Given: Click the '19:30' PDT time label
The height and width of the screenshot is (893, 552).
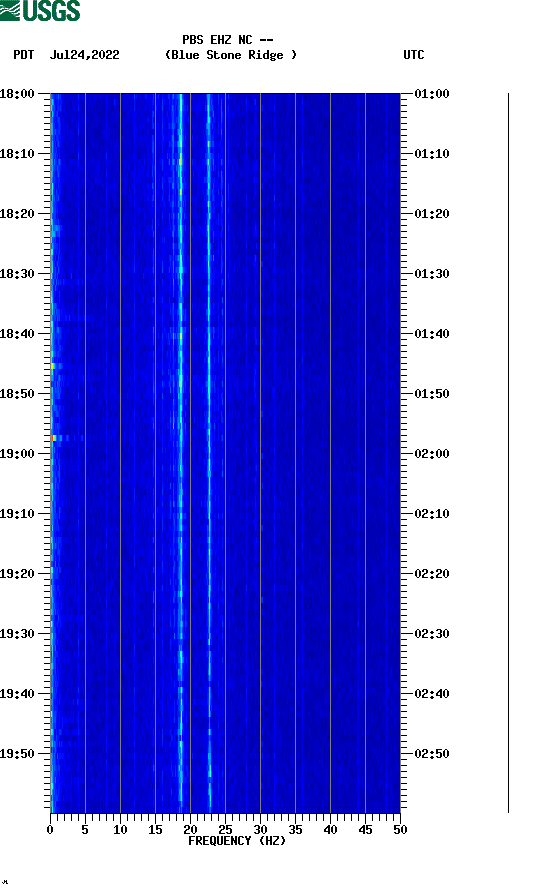Looking at the screenshot, I should (x=17, y=633).
